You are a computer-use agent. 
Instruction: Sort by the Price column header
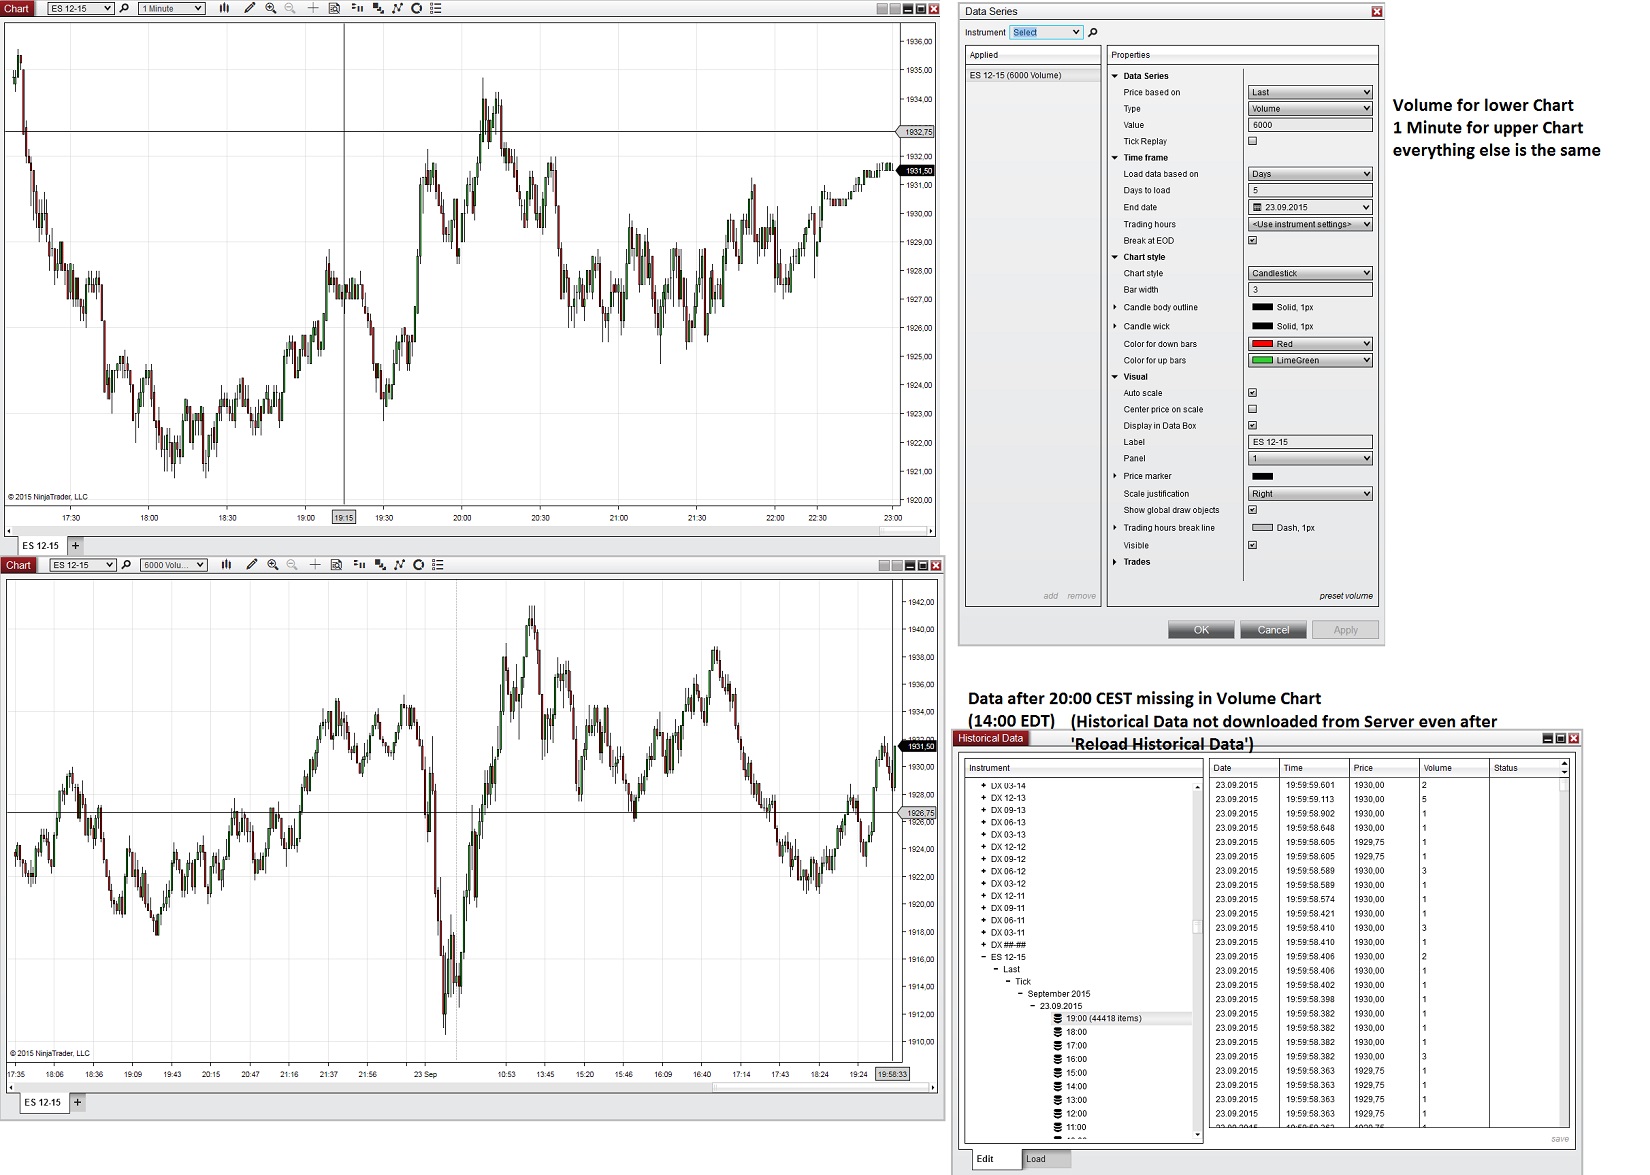tap(1384, 768)
